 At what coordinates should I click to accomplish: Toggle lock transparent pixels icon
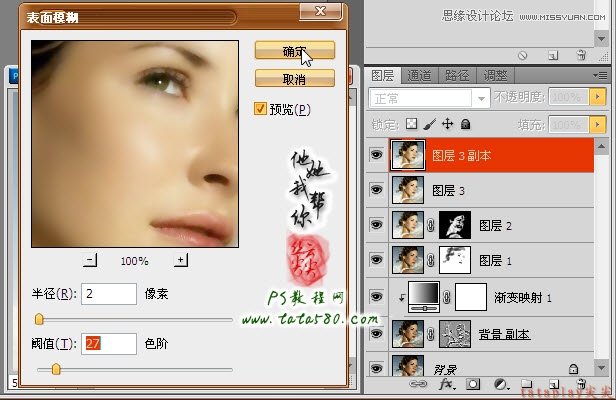[x=411, y=124]
